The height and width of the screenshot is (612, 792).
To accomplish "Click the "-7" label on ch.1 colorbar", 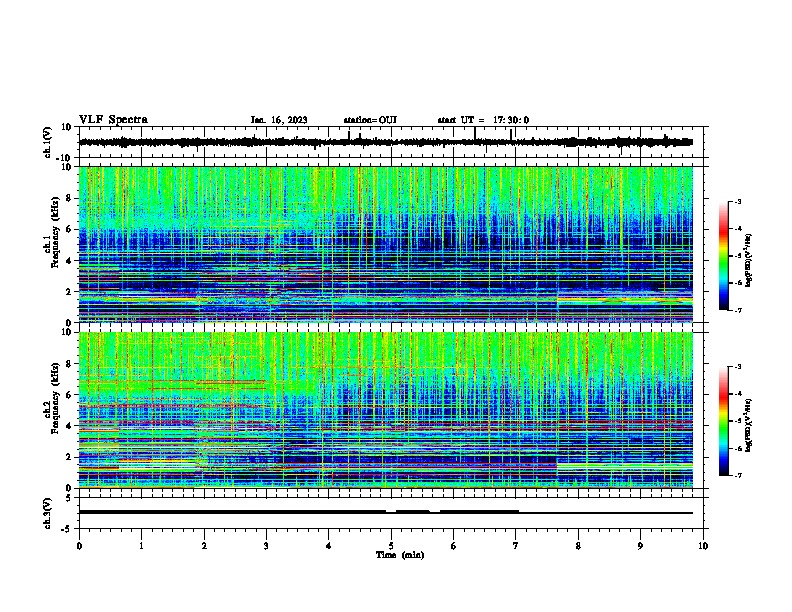I will 738,310.
